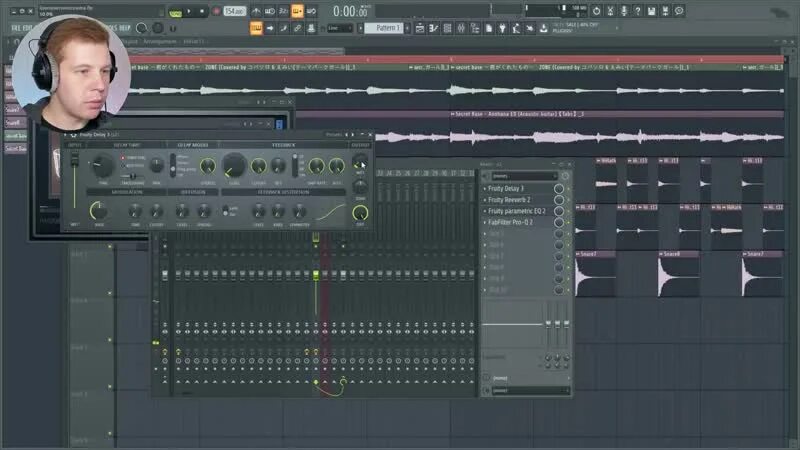The width and height of the screenshot is (800, 450).
Task: Open help with the question mark icon
Action: coord(637,11)
